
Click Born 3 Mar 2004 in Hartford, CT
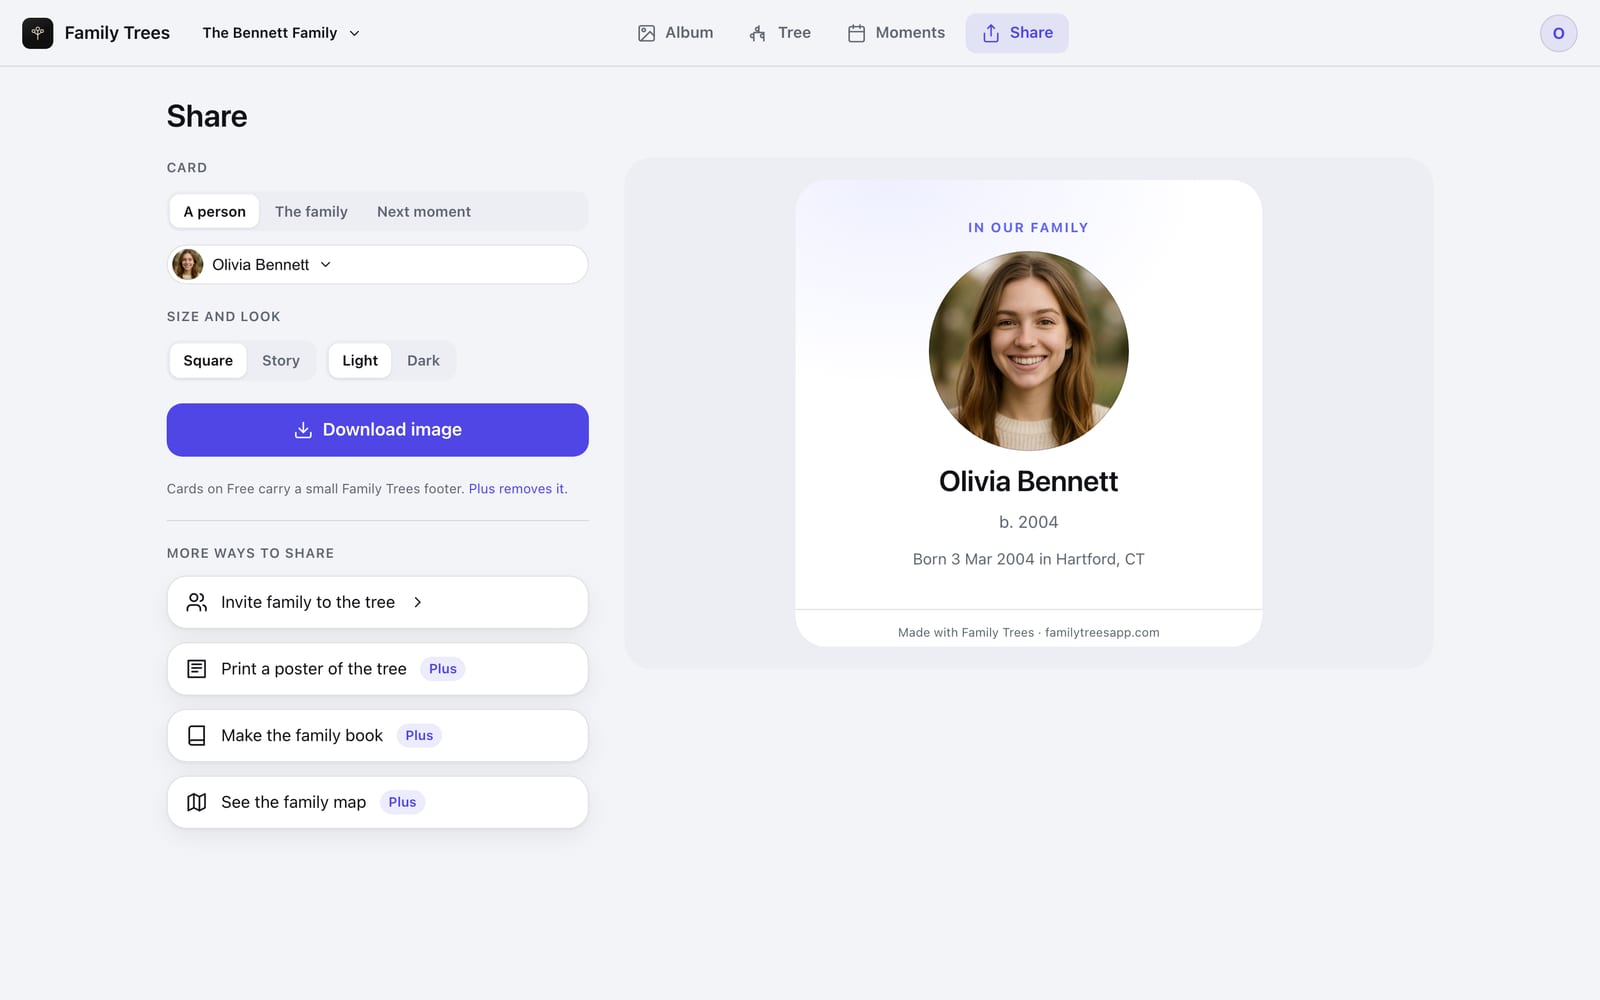pyautogui.click(x=1029, y=559)
